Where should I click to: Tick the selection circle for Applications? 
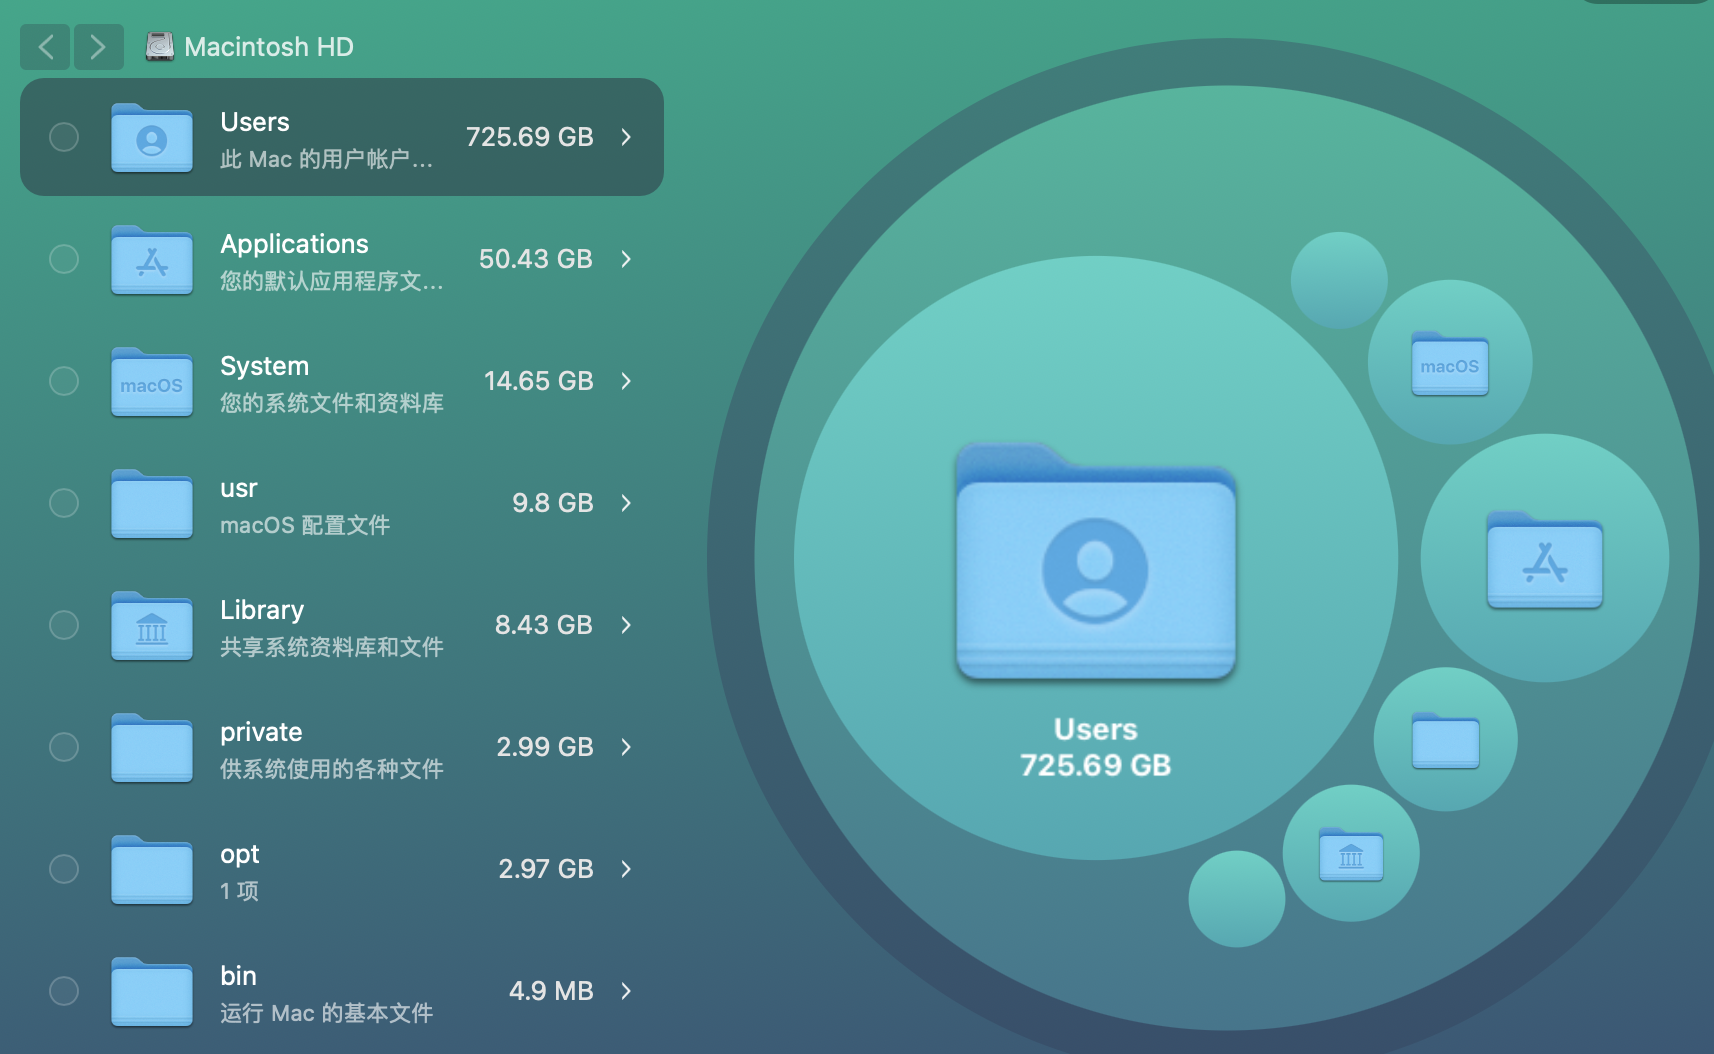(64, 259)
